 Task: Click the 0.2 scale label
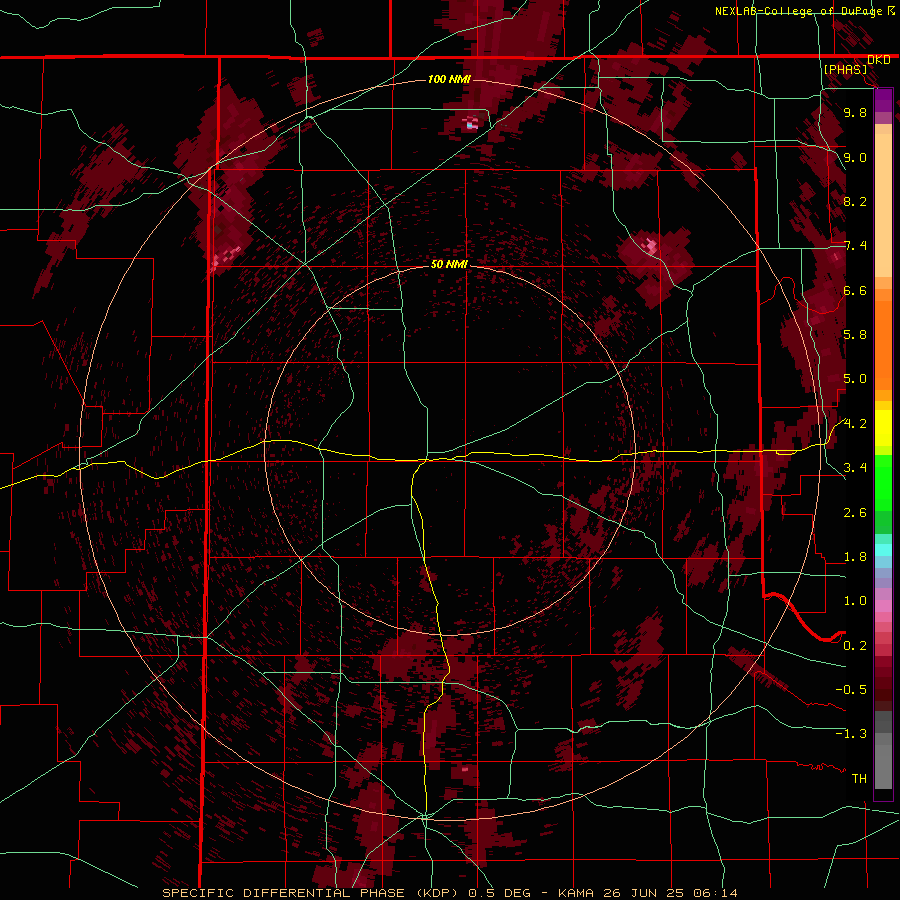[x=855, y=646]
